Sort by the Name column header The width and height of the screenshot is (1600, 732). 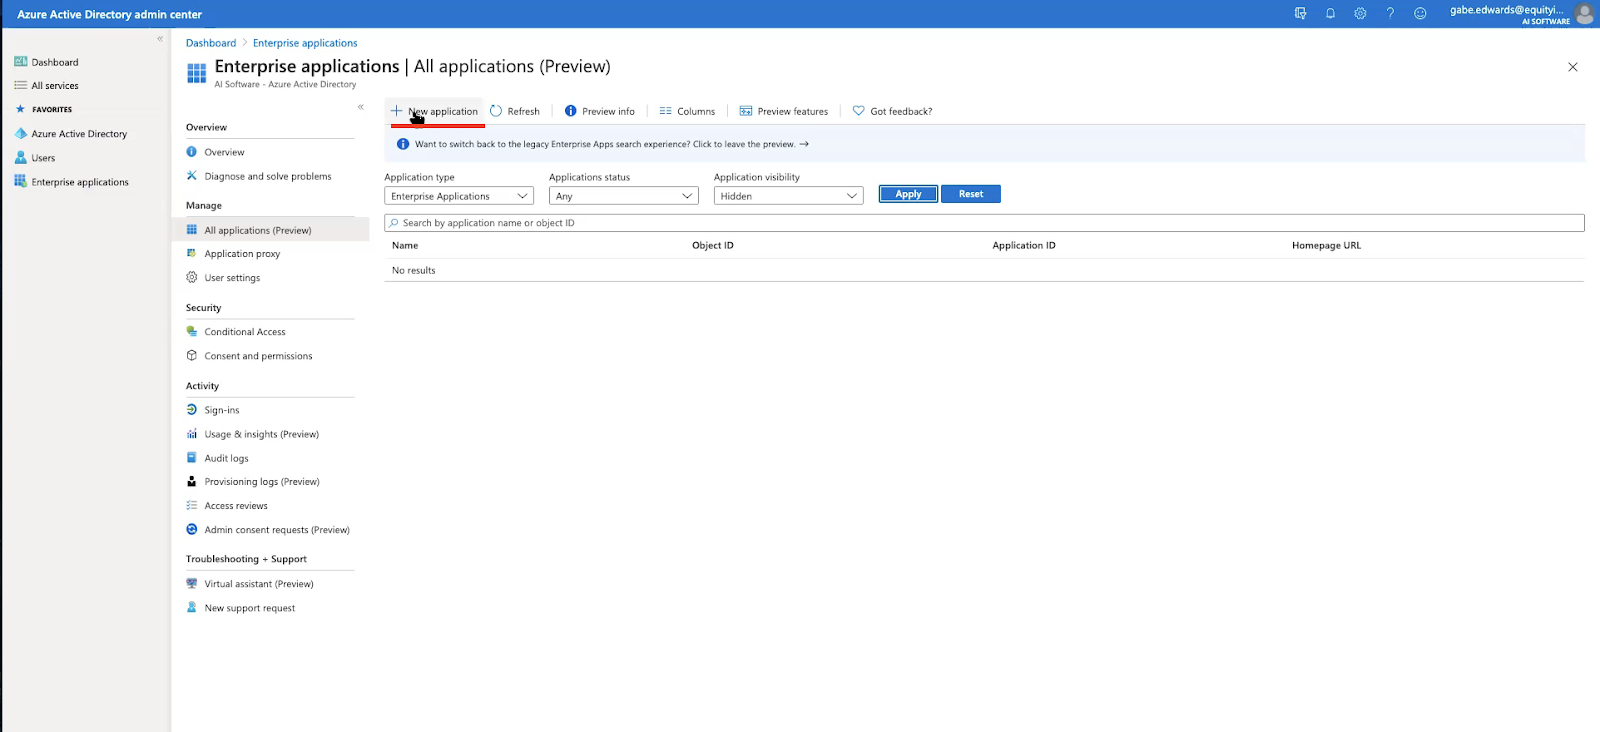[x=405, y=245]
